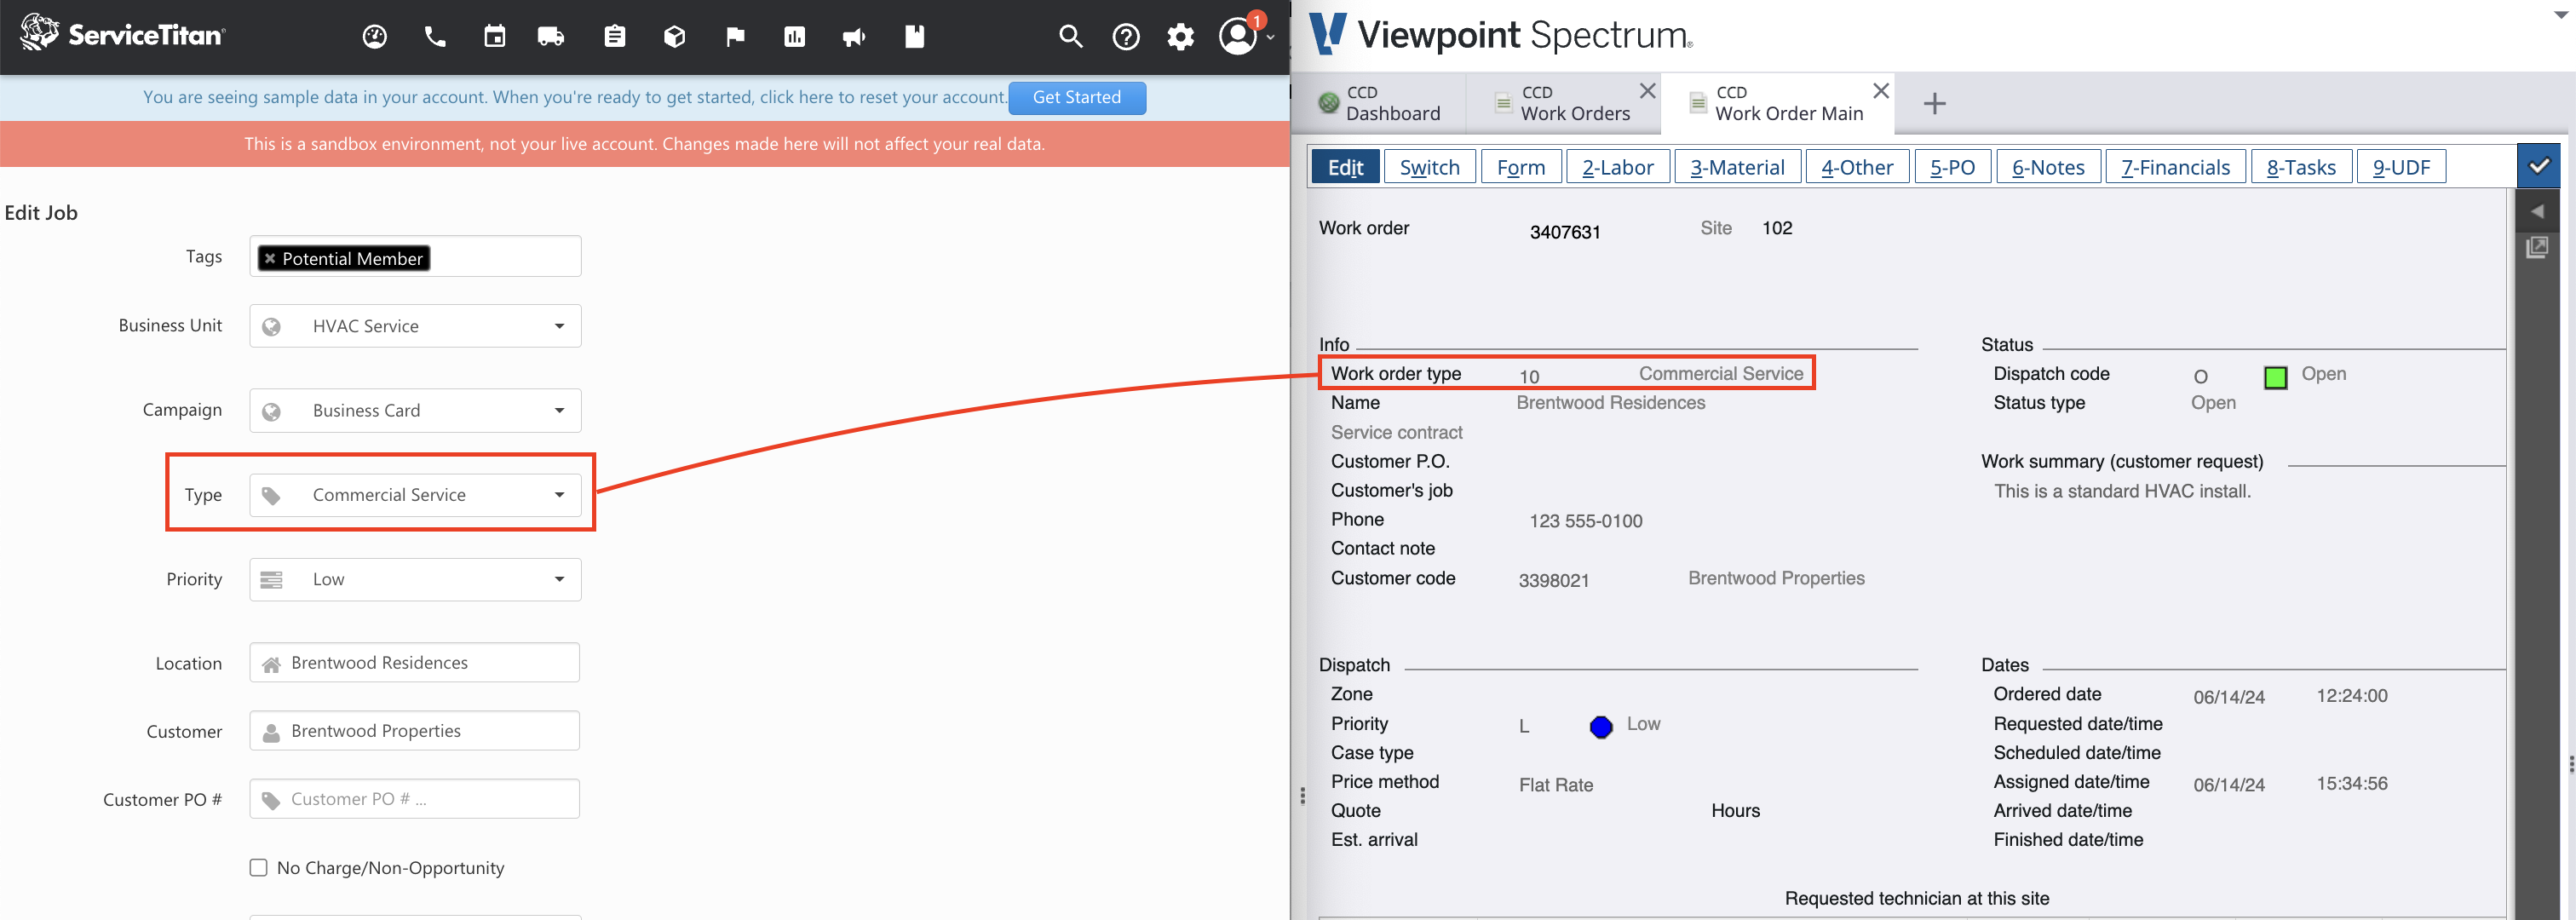
Task: Open the ServiceTitan dashboard gauge icon
Action: pos(375,37)
